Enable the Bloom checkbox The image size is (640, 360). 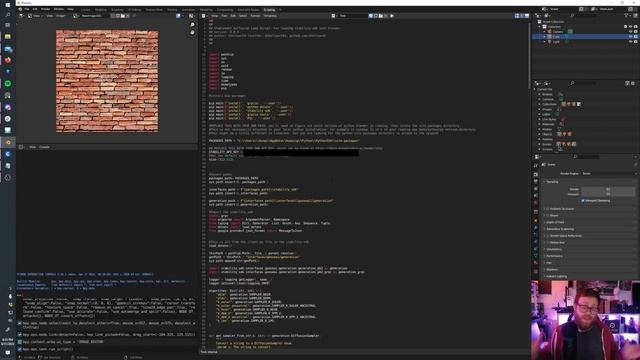[548, 216]
